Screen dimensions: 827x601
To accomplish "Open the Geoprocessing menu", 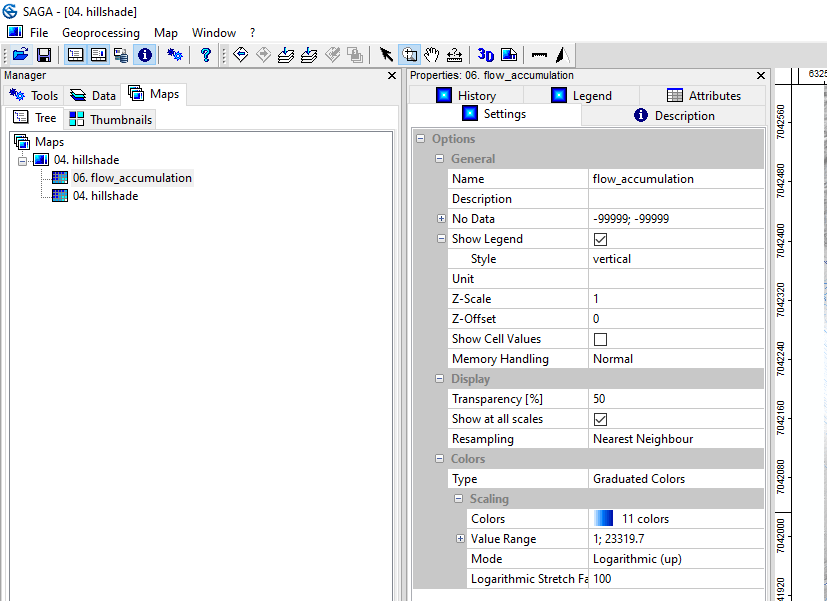I will click(100, 33).
